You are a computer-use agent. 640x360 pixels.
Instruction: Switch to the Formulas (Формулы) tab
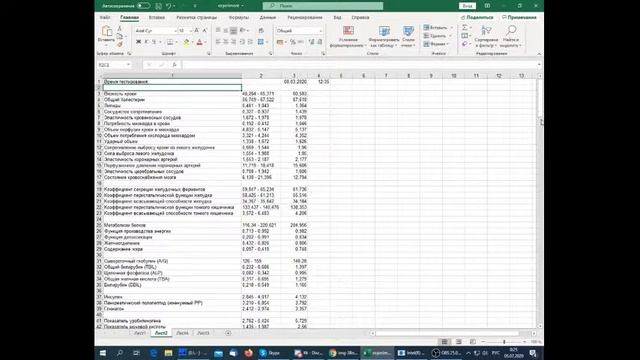point(239,18)
